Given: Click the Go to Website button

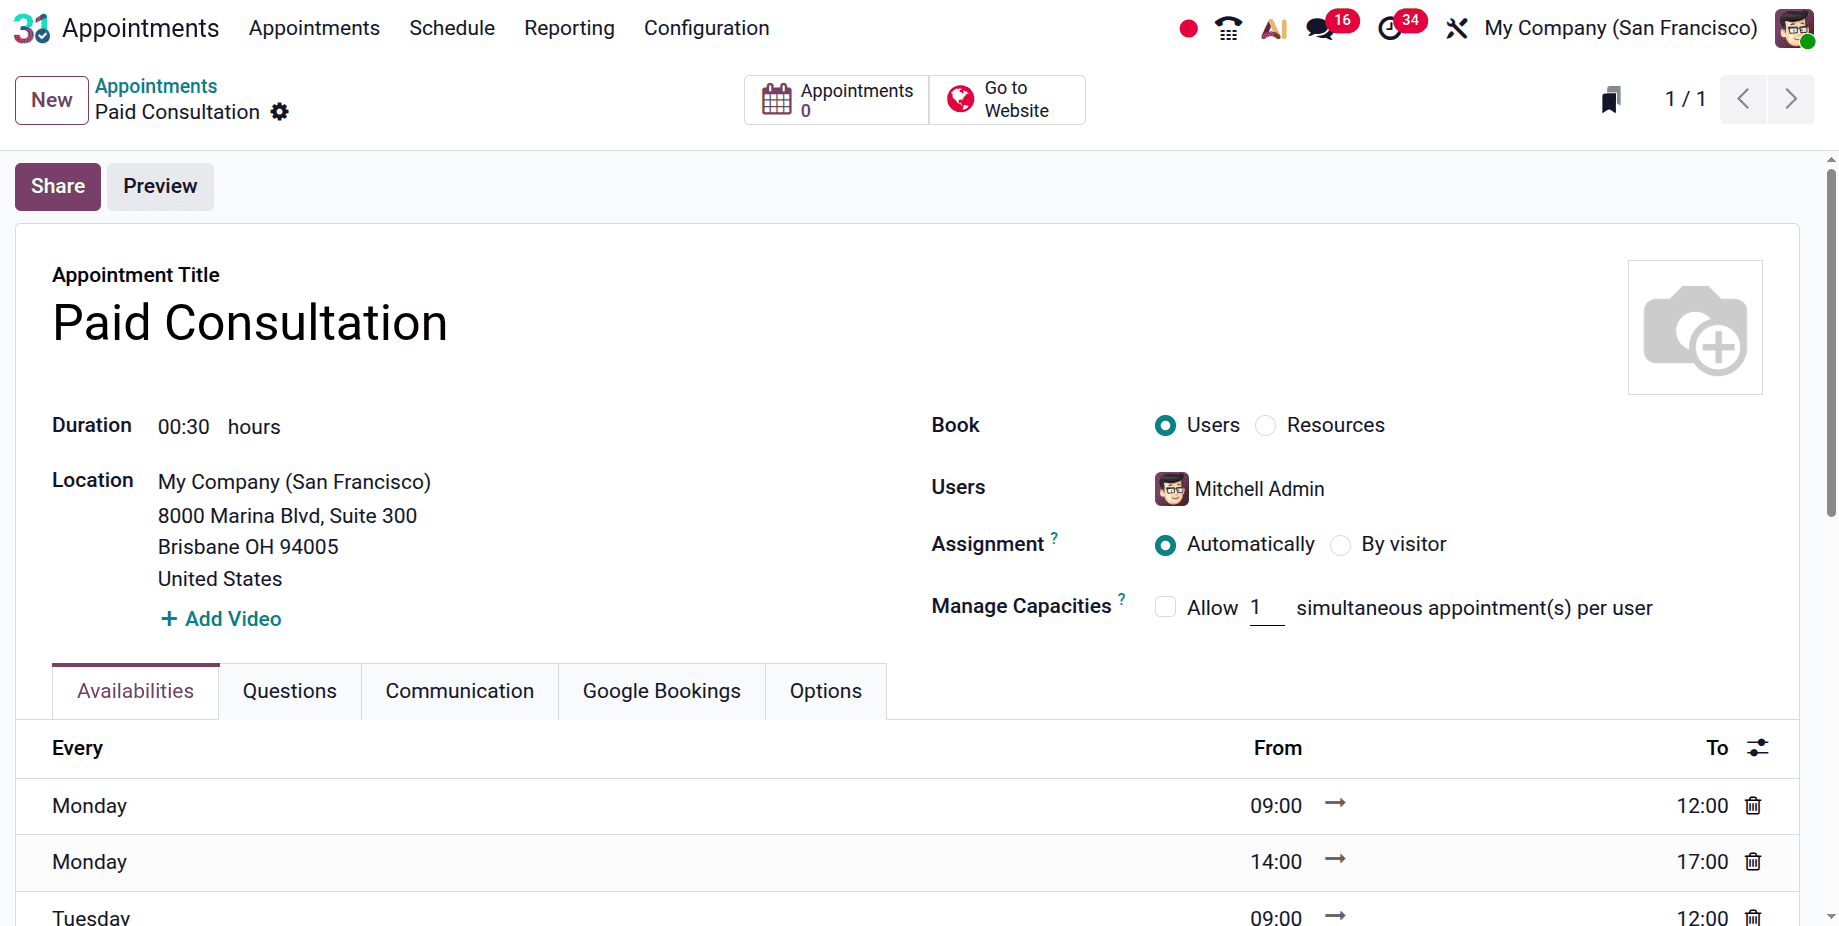Looking at the screenshot, I should pos(1007,100).
